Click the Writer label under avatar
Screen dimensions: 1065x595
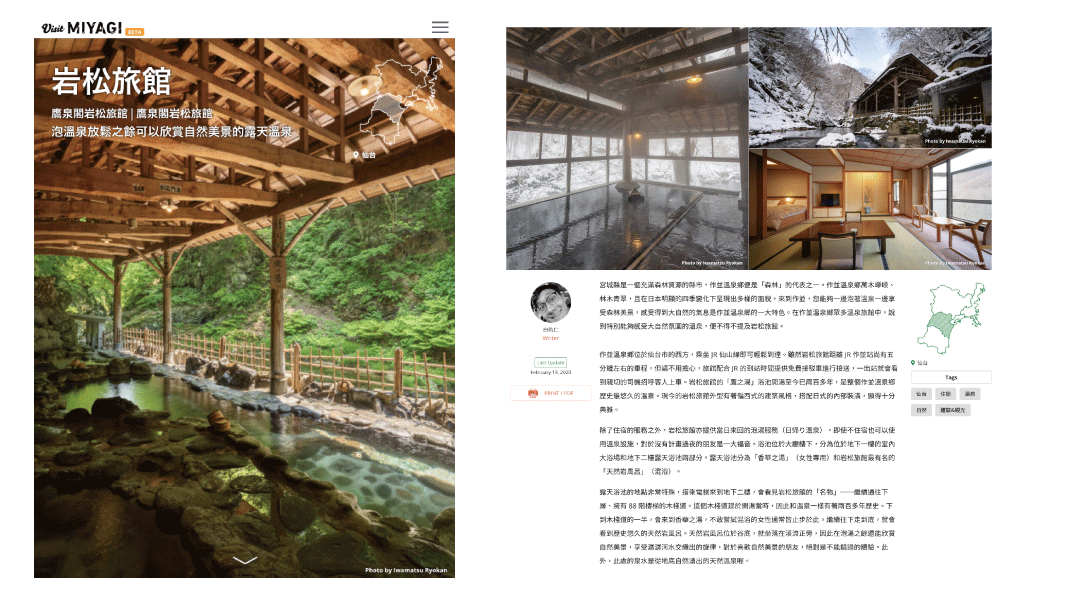pos(550,338)
